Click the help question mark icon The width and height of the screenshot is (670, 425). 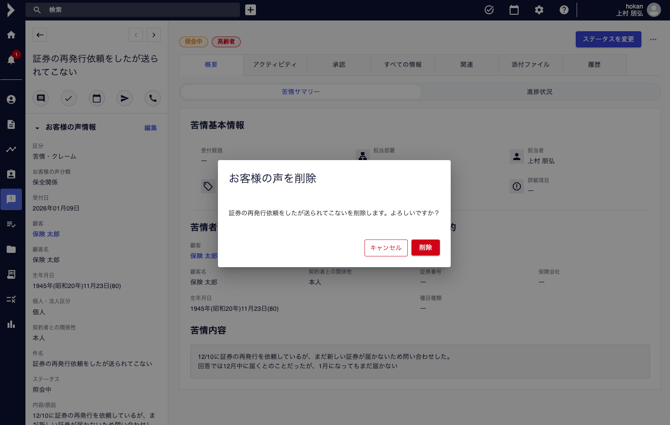point(564,10)
